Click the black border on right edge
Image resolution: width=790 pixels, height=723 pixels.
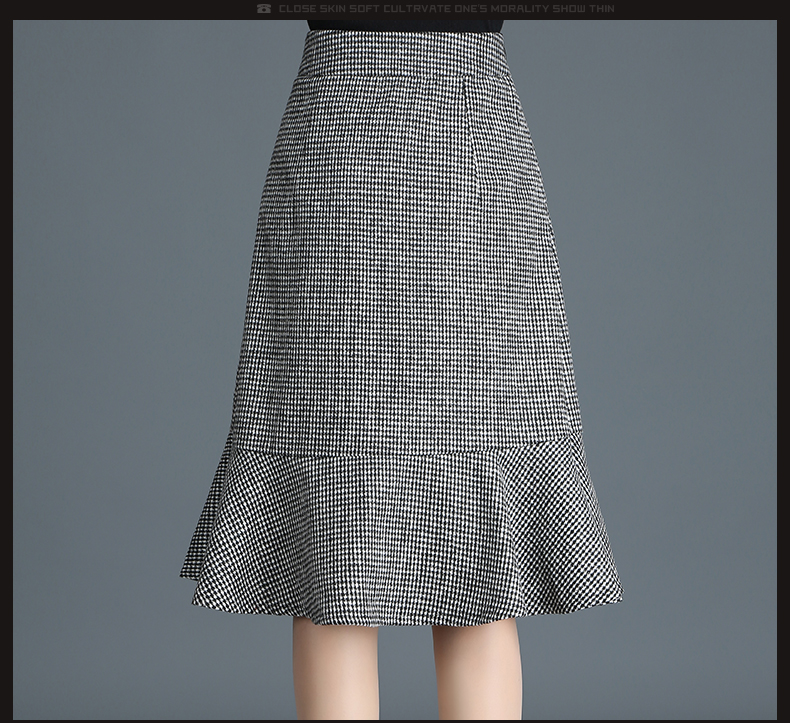click(x=783, y=360)
